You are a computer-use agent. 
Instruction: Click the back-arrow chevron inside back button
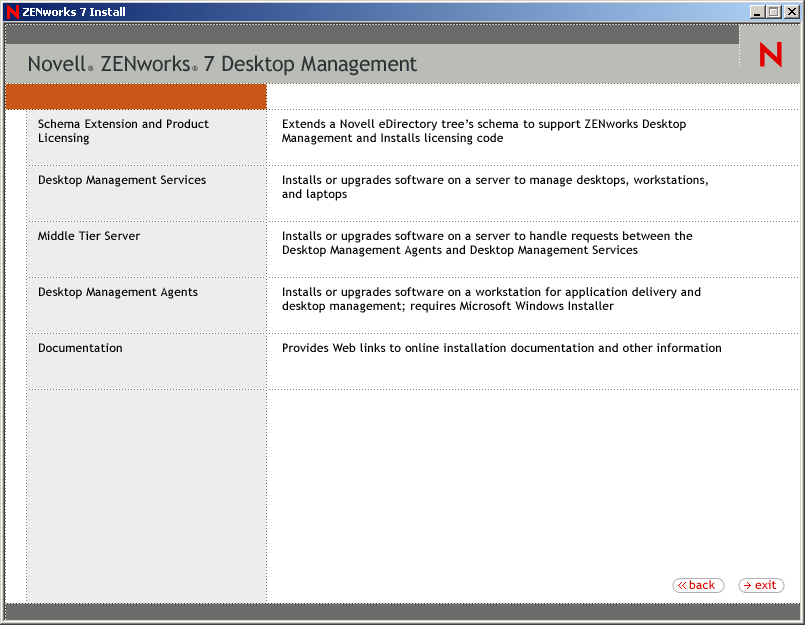click(x=683, y=585)
